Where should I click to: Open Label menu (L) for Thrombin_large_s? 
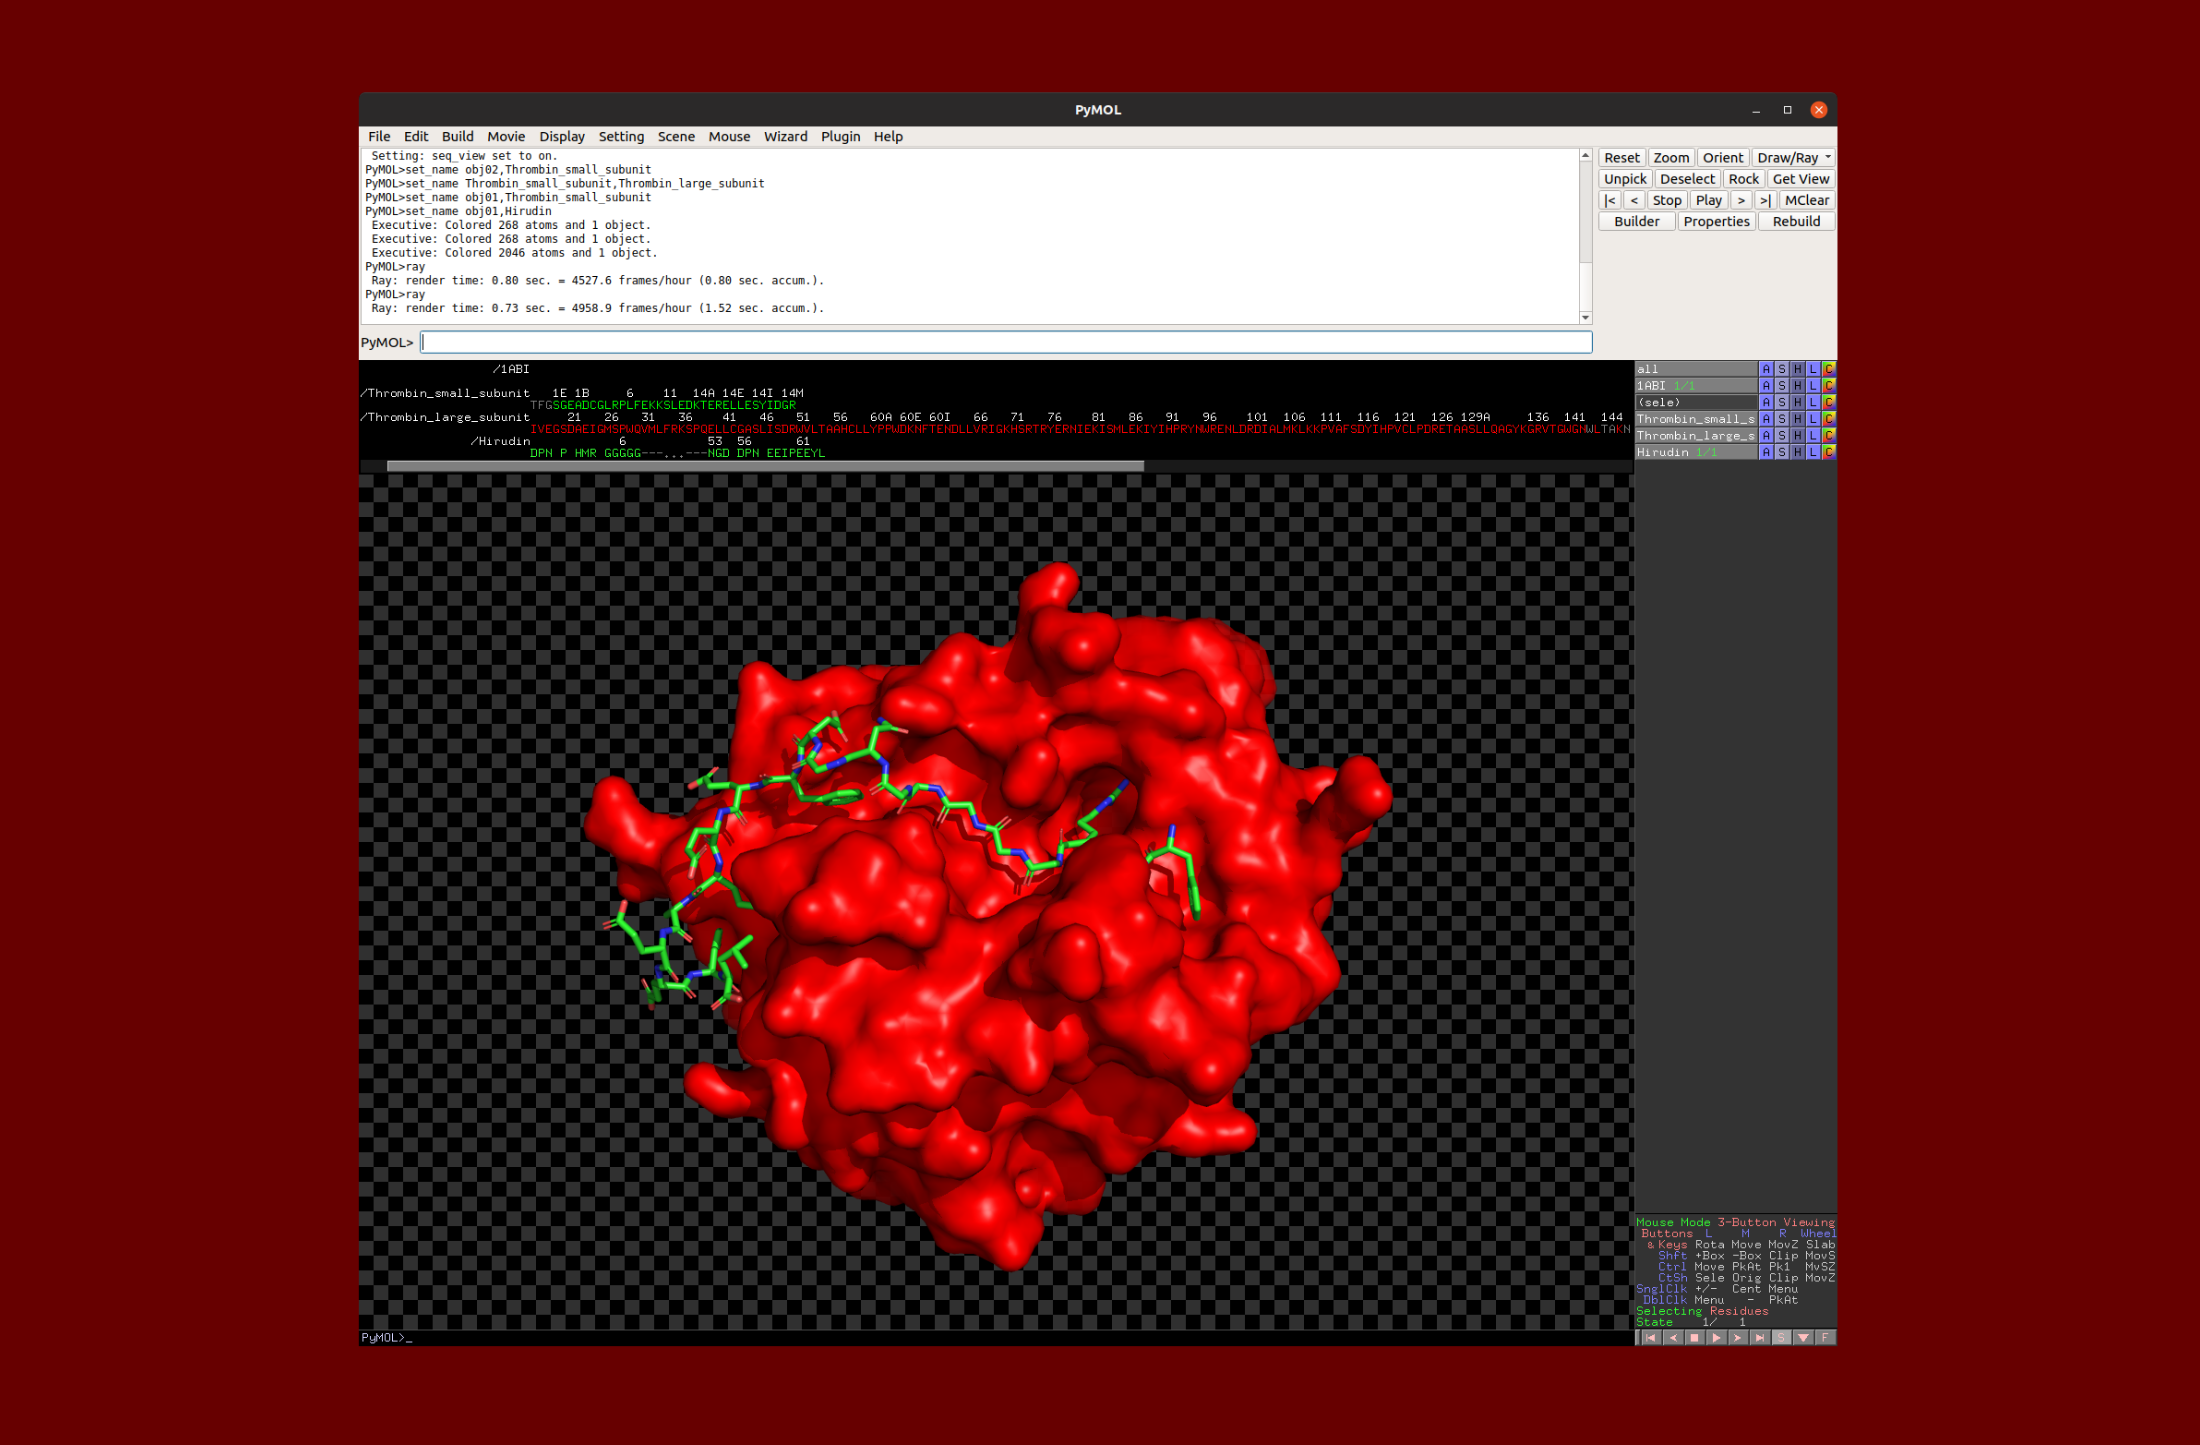click(1813, 436)
